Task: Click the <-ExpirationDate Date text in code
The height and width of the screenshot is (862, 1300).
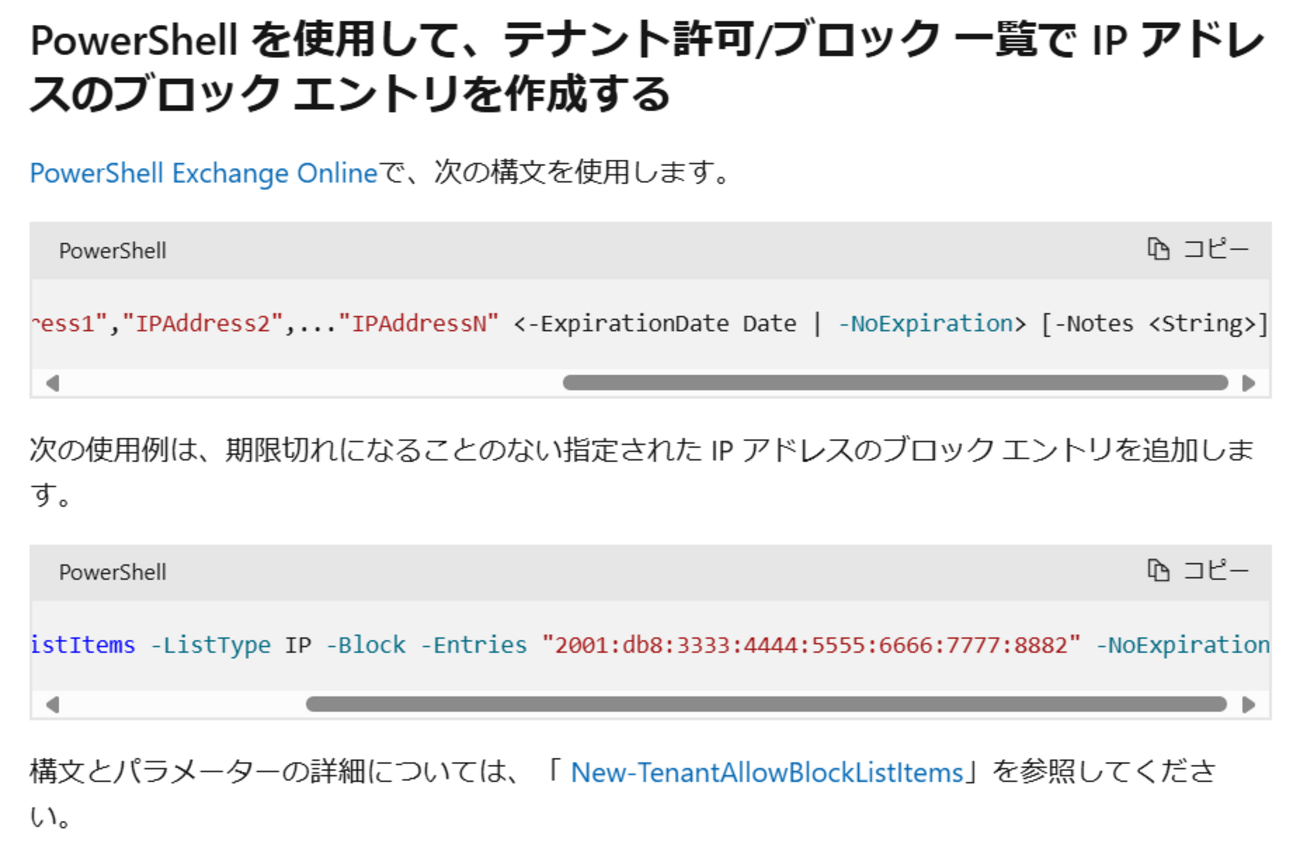Action: tap(655, 324)
